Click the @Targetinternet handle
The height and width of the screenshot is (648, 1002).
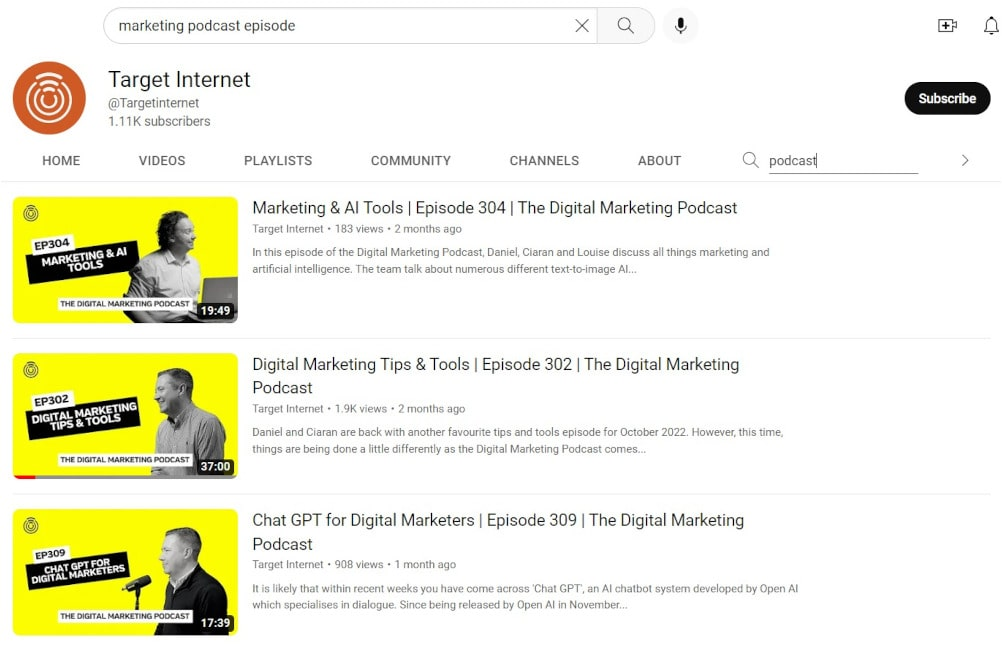153,103
